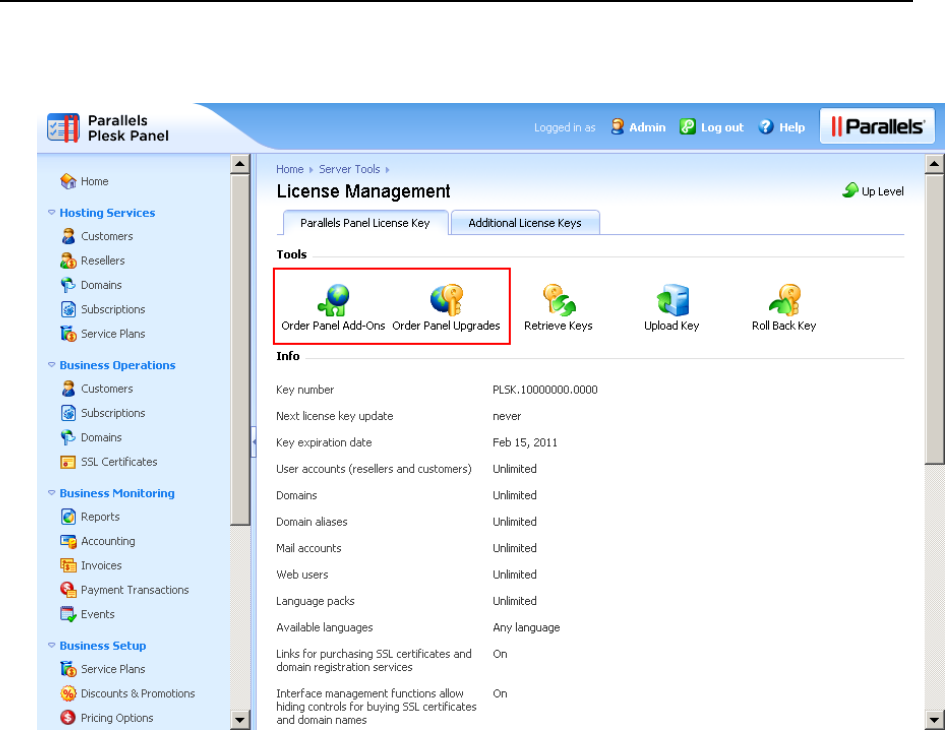Click the Feb 15, 2011 expiration date
This screenshot has height=730, width=945.
525,442
